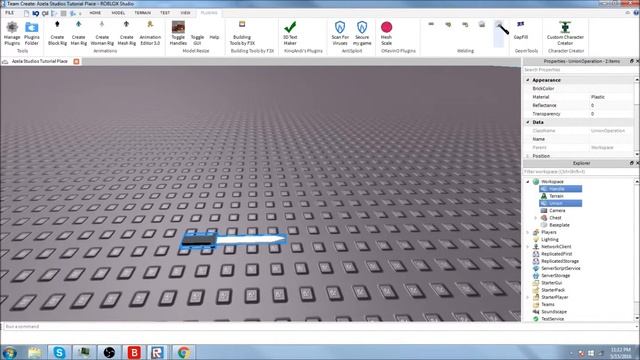Click Create Man Rig
The width and height of the screenshot is (640, 360).
[78, 33]
